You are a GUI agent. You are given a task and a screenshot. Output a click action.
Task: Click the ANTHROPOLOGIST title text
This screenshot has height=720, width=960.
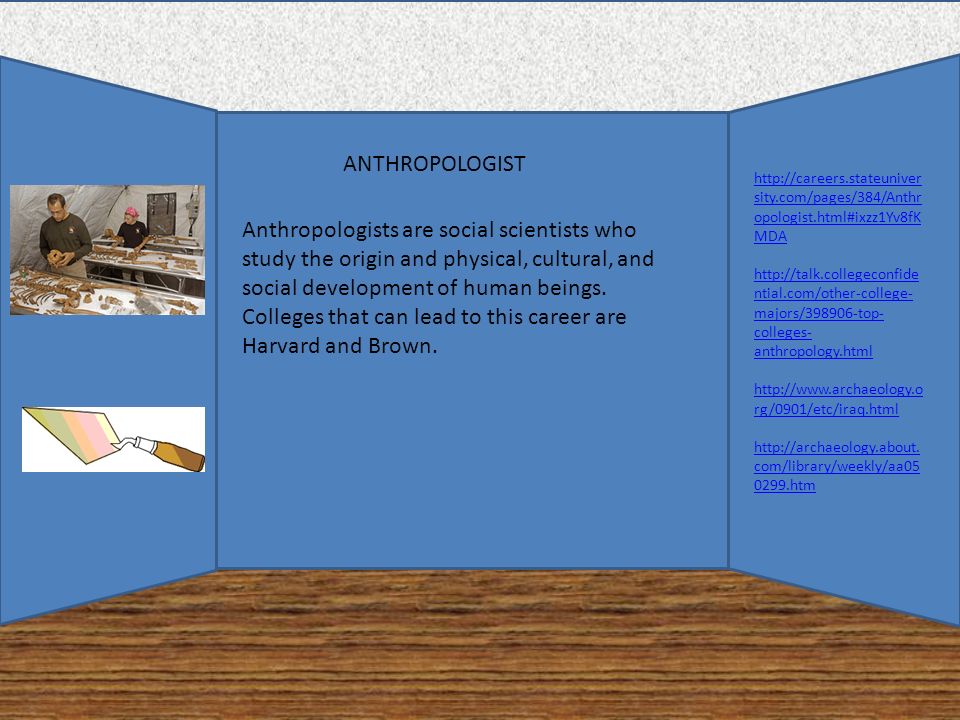(434, 164)
